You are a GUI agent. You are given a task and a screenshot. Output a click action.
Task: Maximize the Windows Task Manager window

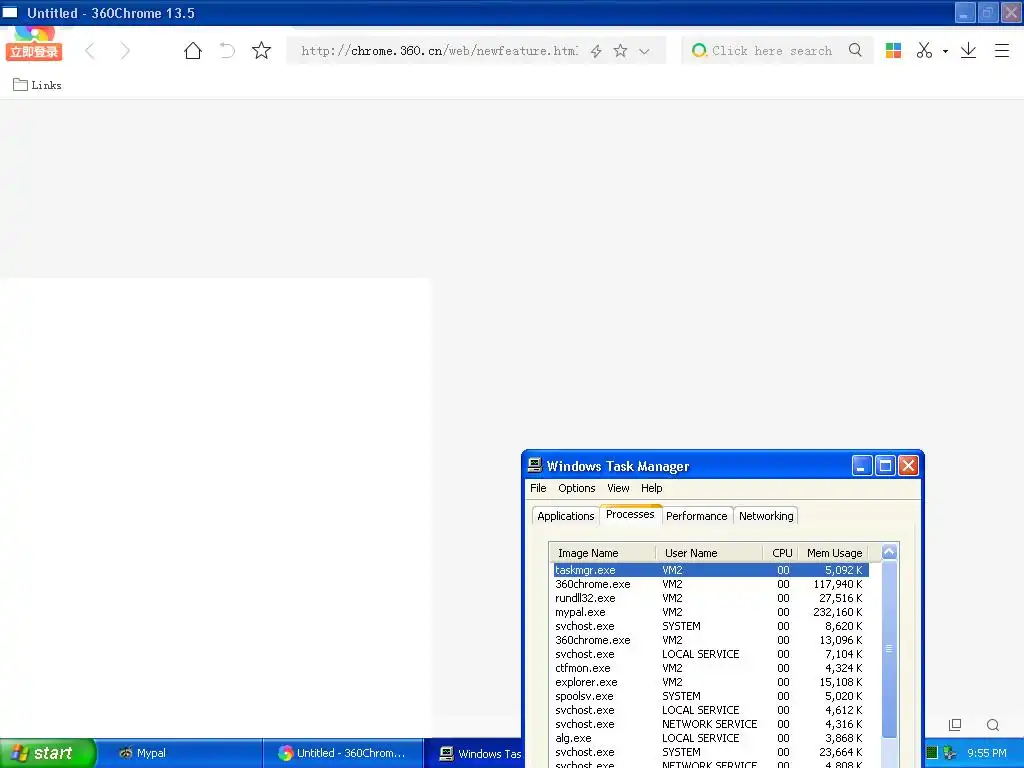point(885,466)
